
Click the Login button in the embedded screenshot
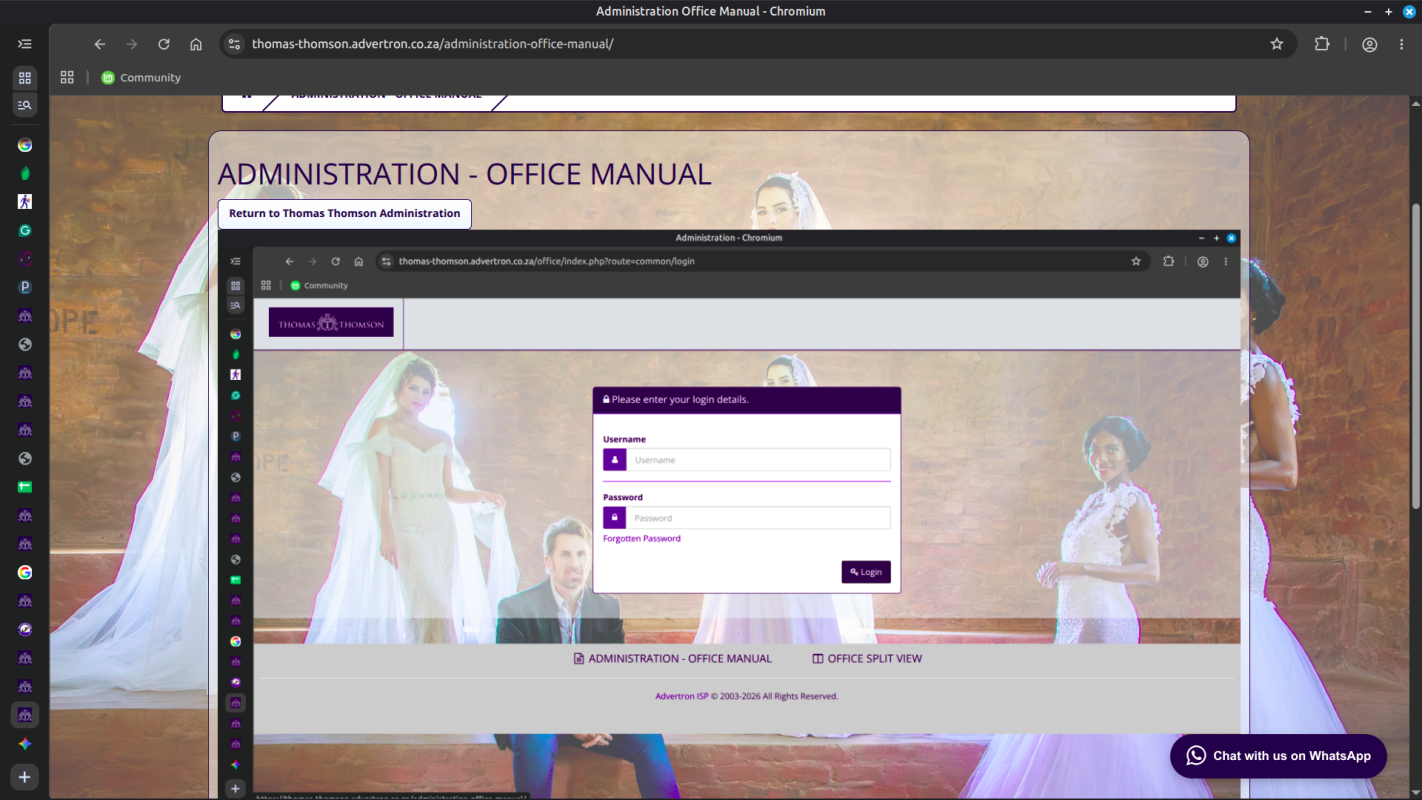coord(866,572)
